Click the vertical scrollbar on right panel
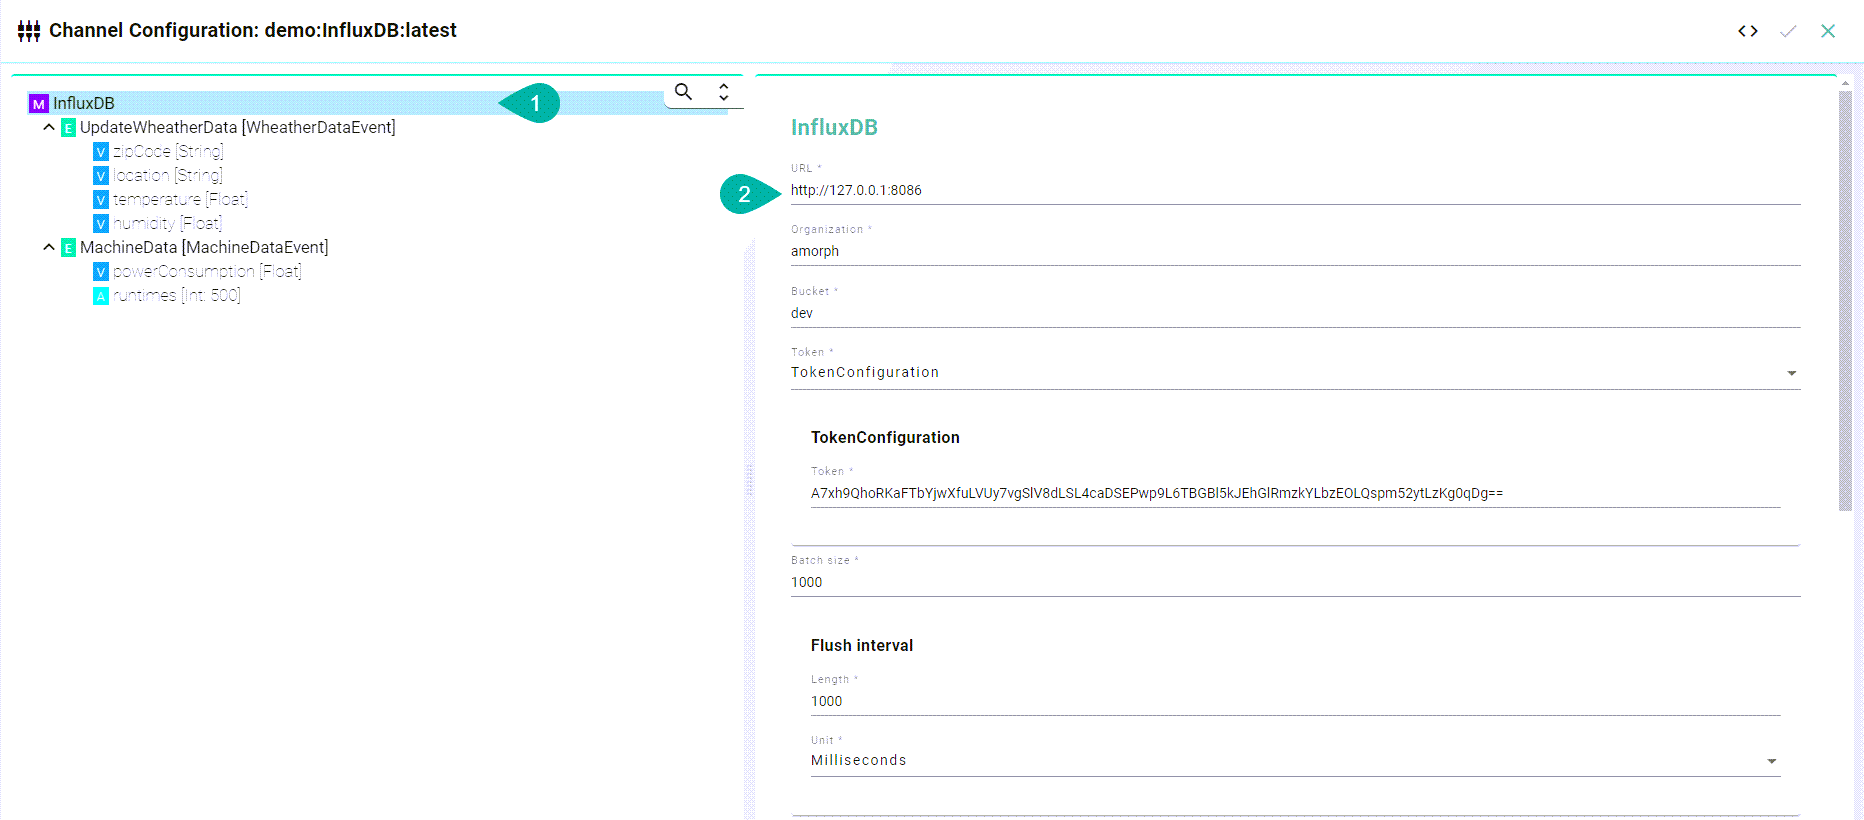The width and height of the screenshot is (1864, 820). 1845,300
